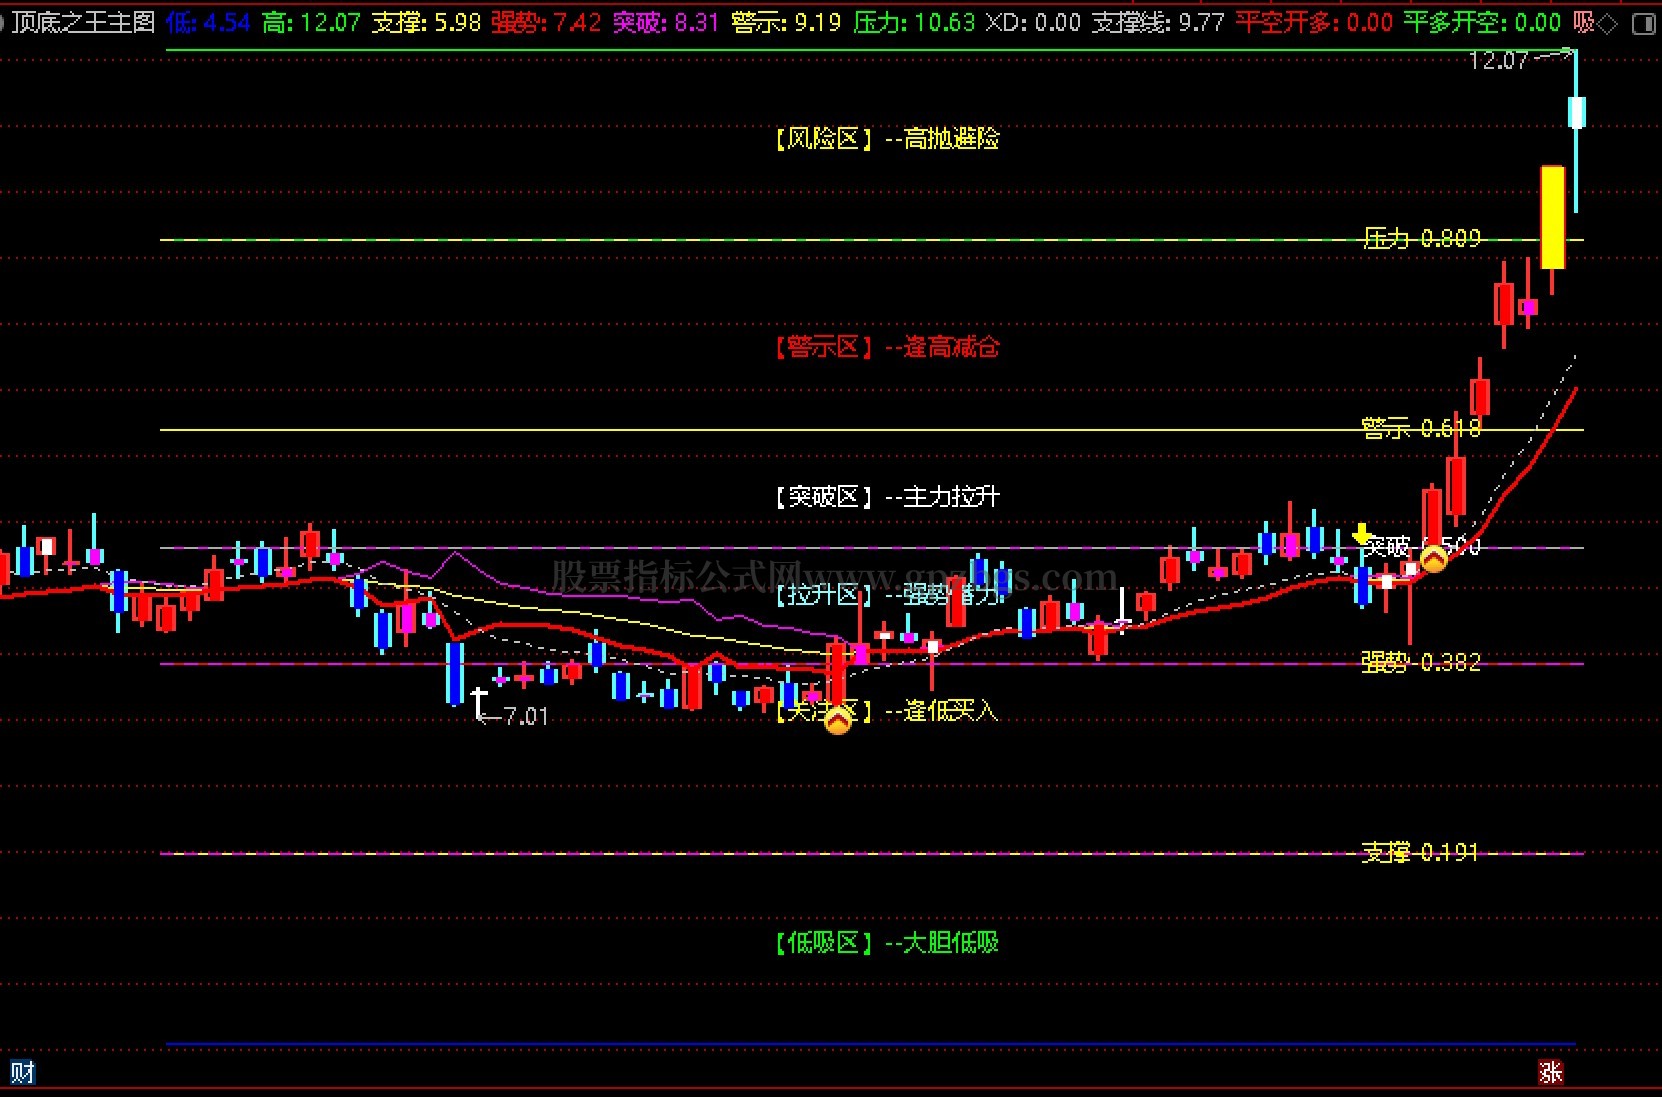Click the diamond icon next to 吸

click(x=1607, y=23)
